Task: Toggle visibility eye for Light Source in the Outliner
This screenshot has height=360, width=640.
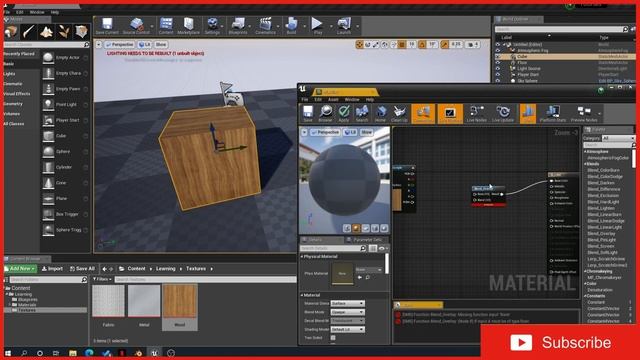Action: (498, 69)
